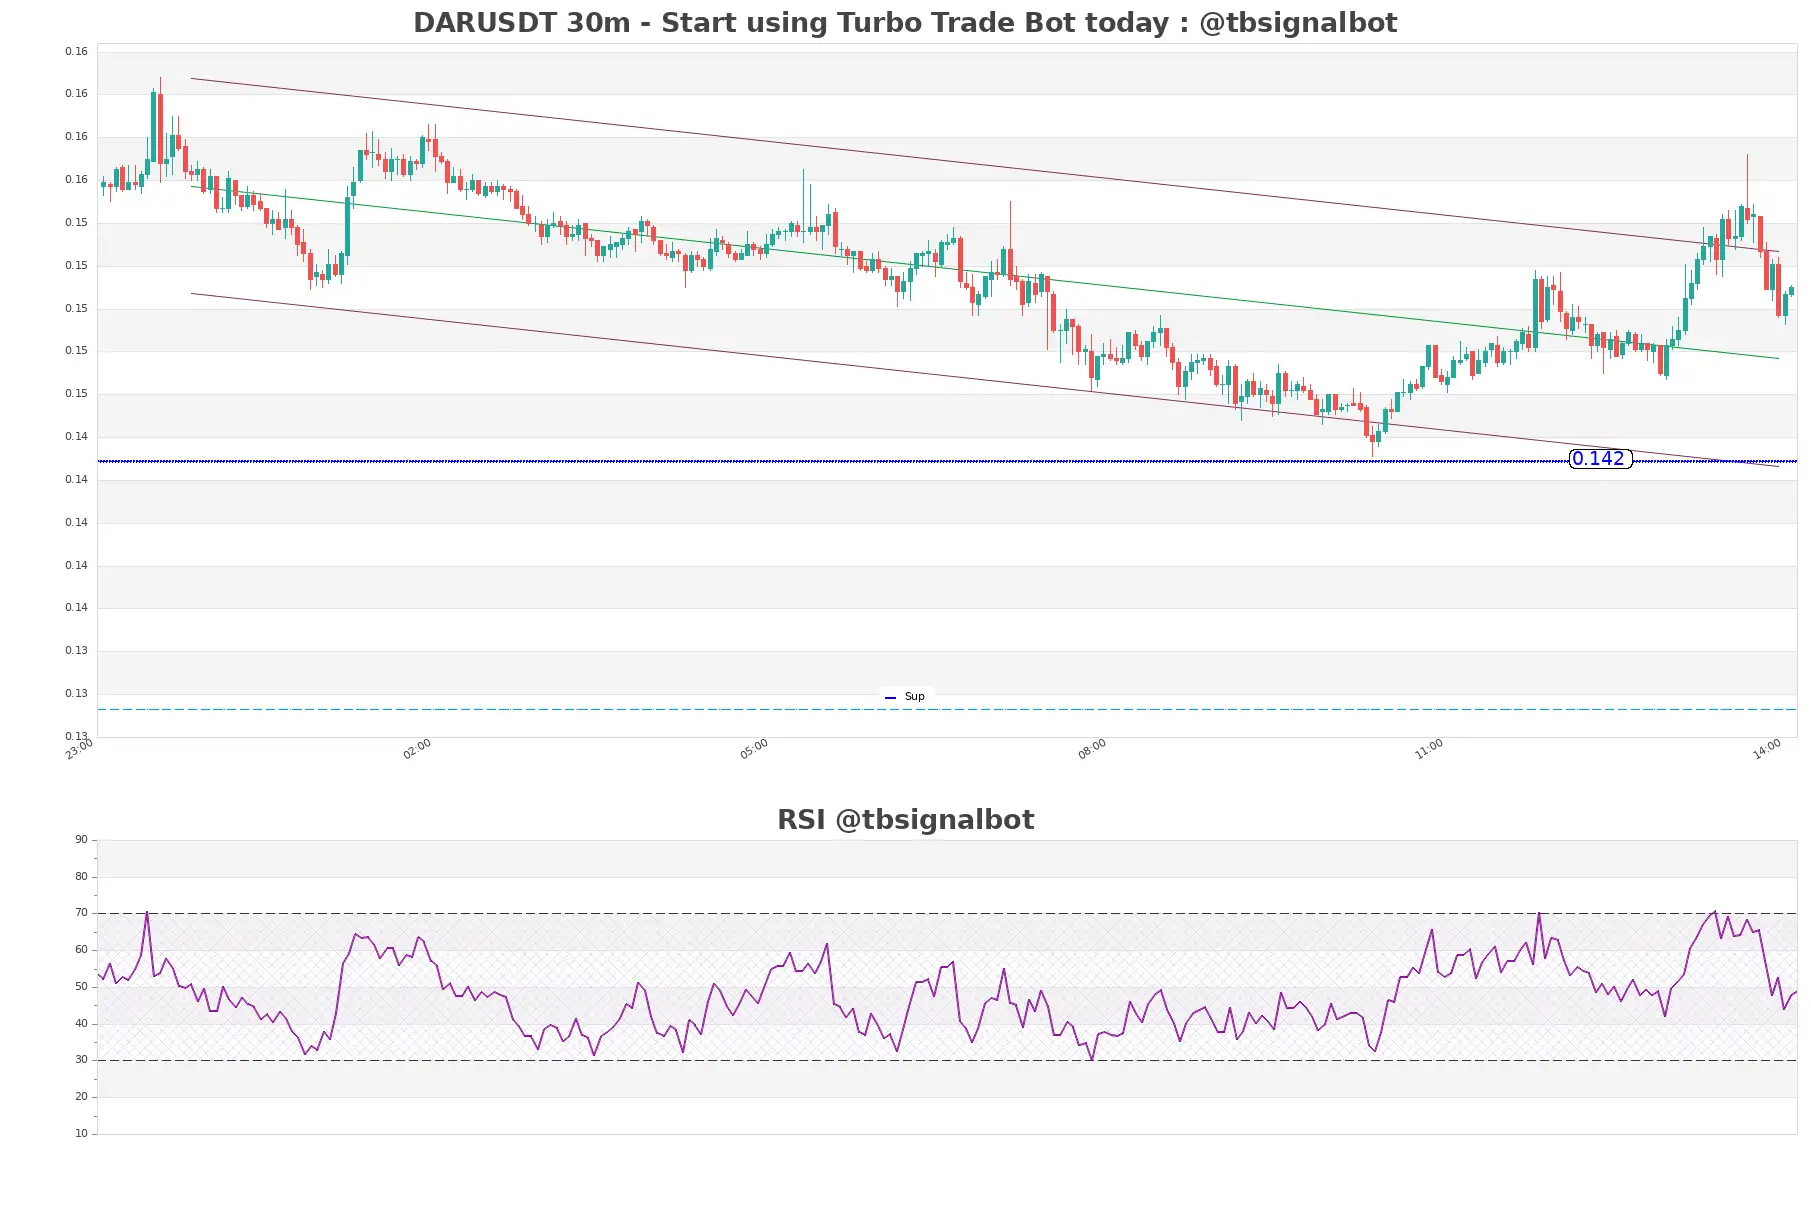Click the 23:00 time axis label
The image size is (1811, 1208).
tap(79, 749)
